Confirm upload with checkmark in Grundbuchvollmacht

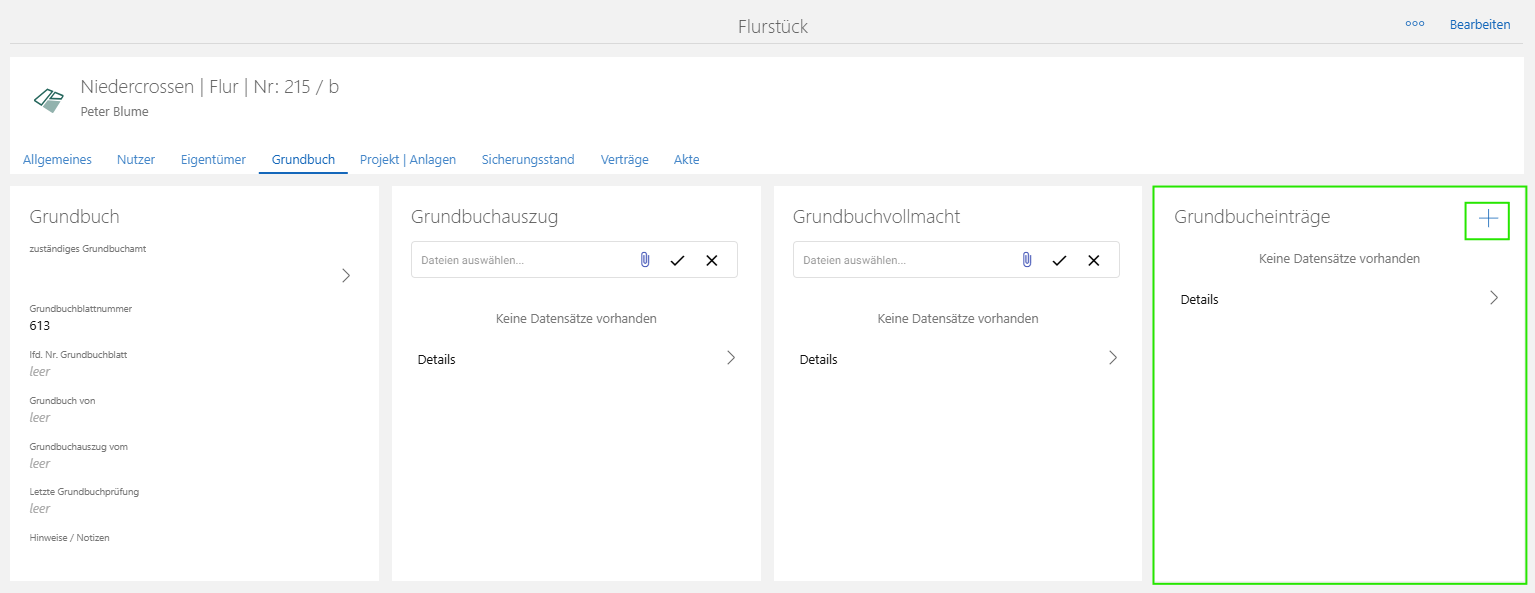tap(1060, 260)
